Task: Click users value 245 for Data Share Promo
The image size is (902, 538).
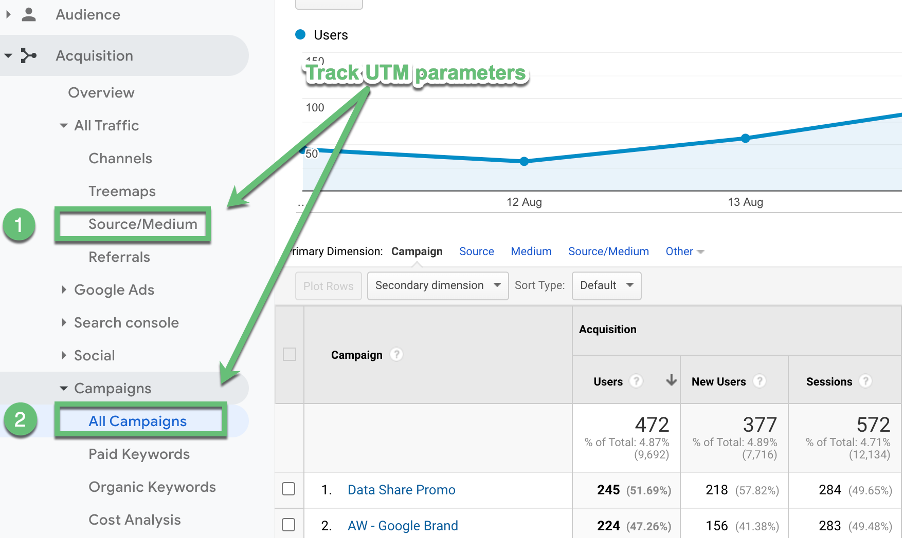Action: (608, 490)
